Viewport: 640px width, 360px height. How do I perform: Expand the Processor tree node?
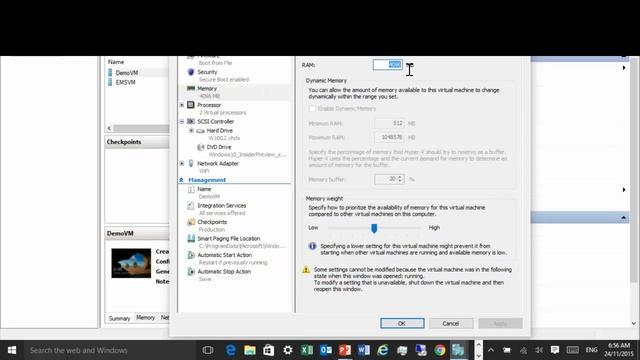click(x=182, y=105)
